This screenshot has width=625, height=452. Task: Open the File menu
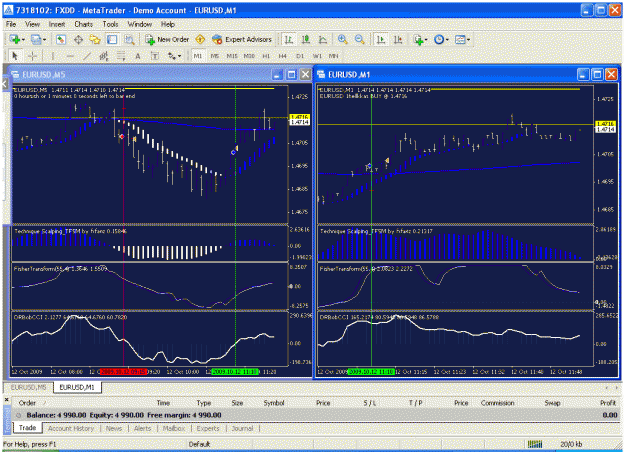click(11, 24)
